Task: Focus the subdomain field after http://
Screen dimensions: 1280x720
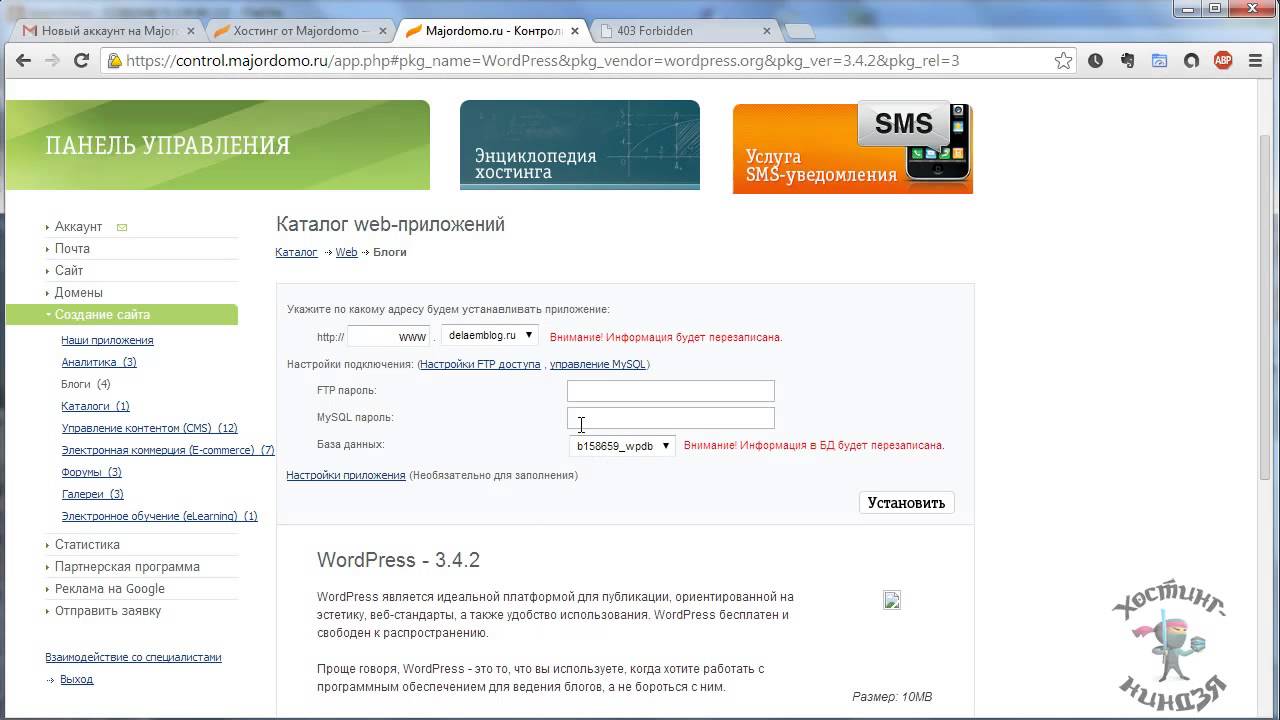Action: click(388, 337)
